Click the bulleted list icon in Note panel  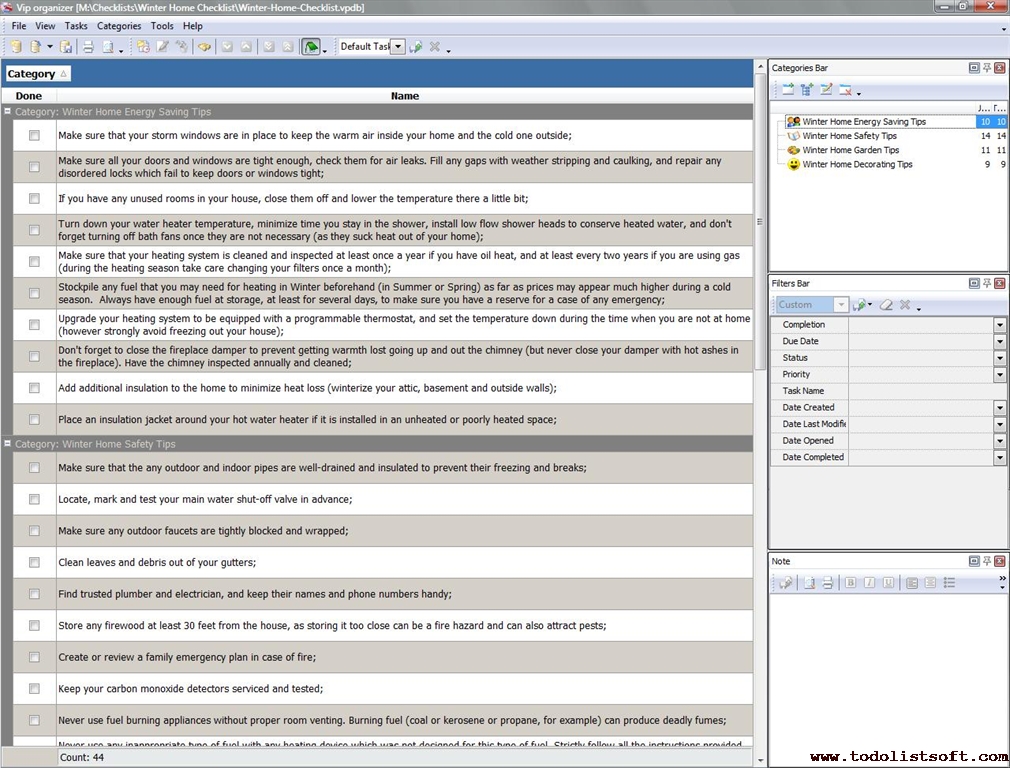949,583
